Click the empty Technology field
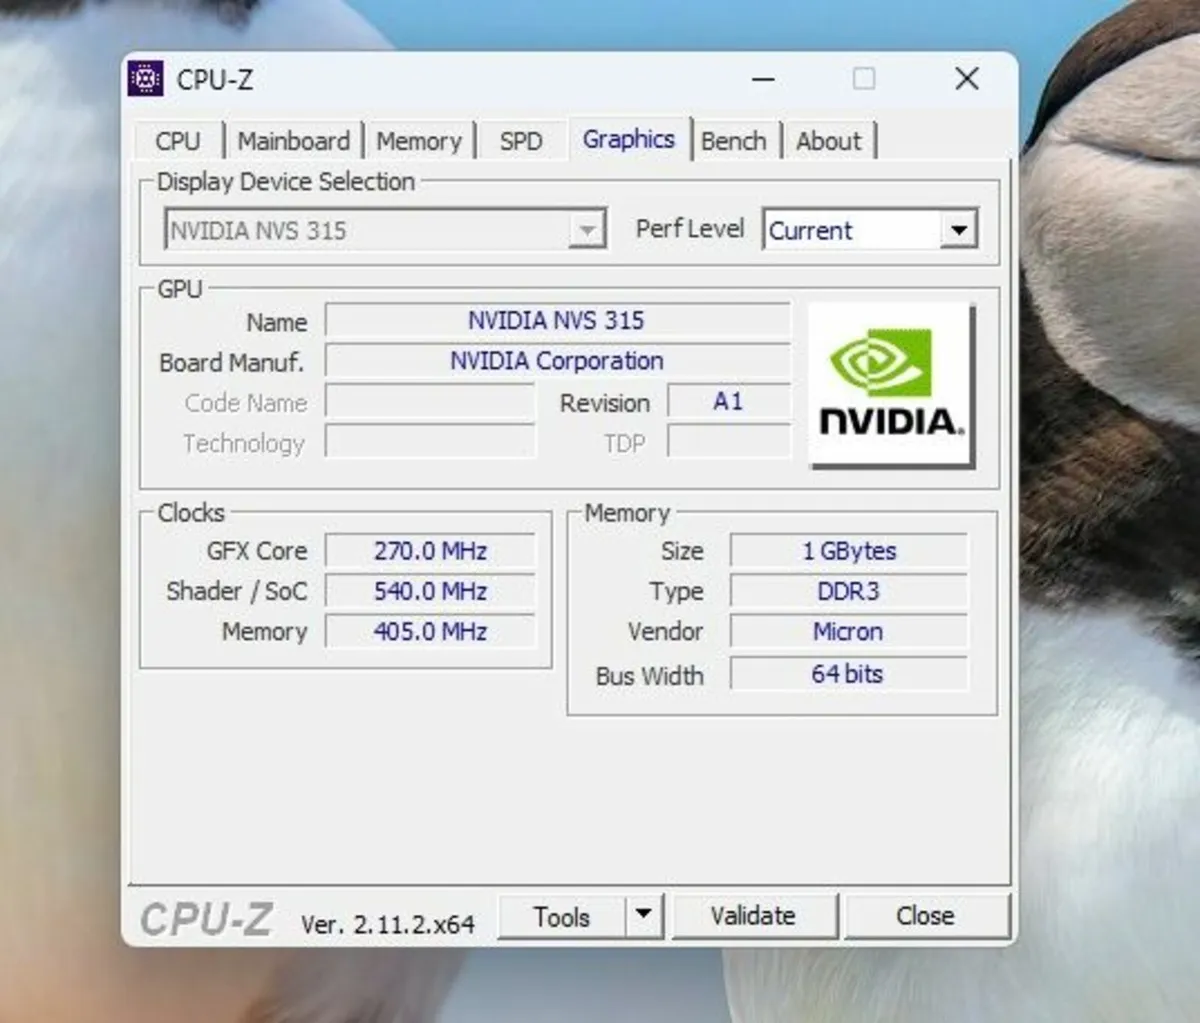This screenshot has height=1023, width=1200. tap(430, 442)
